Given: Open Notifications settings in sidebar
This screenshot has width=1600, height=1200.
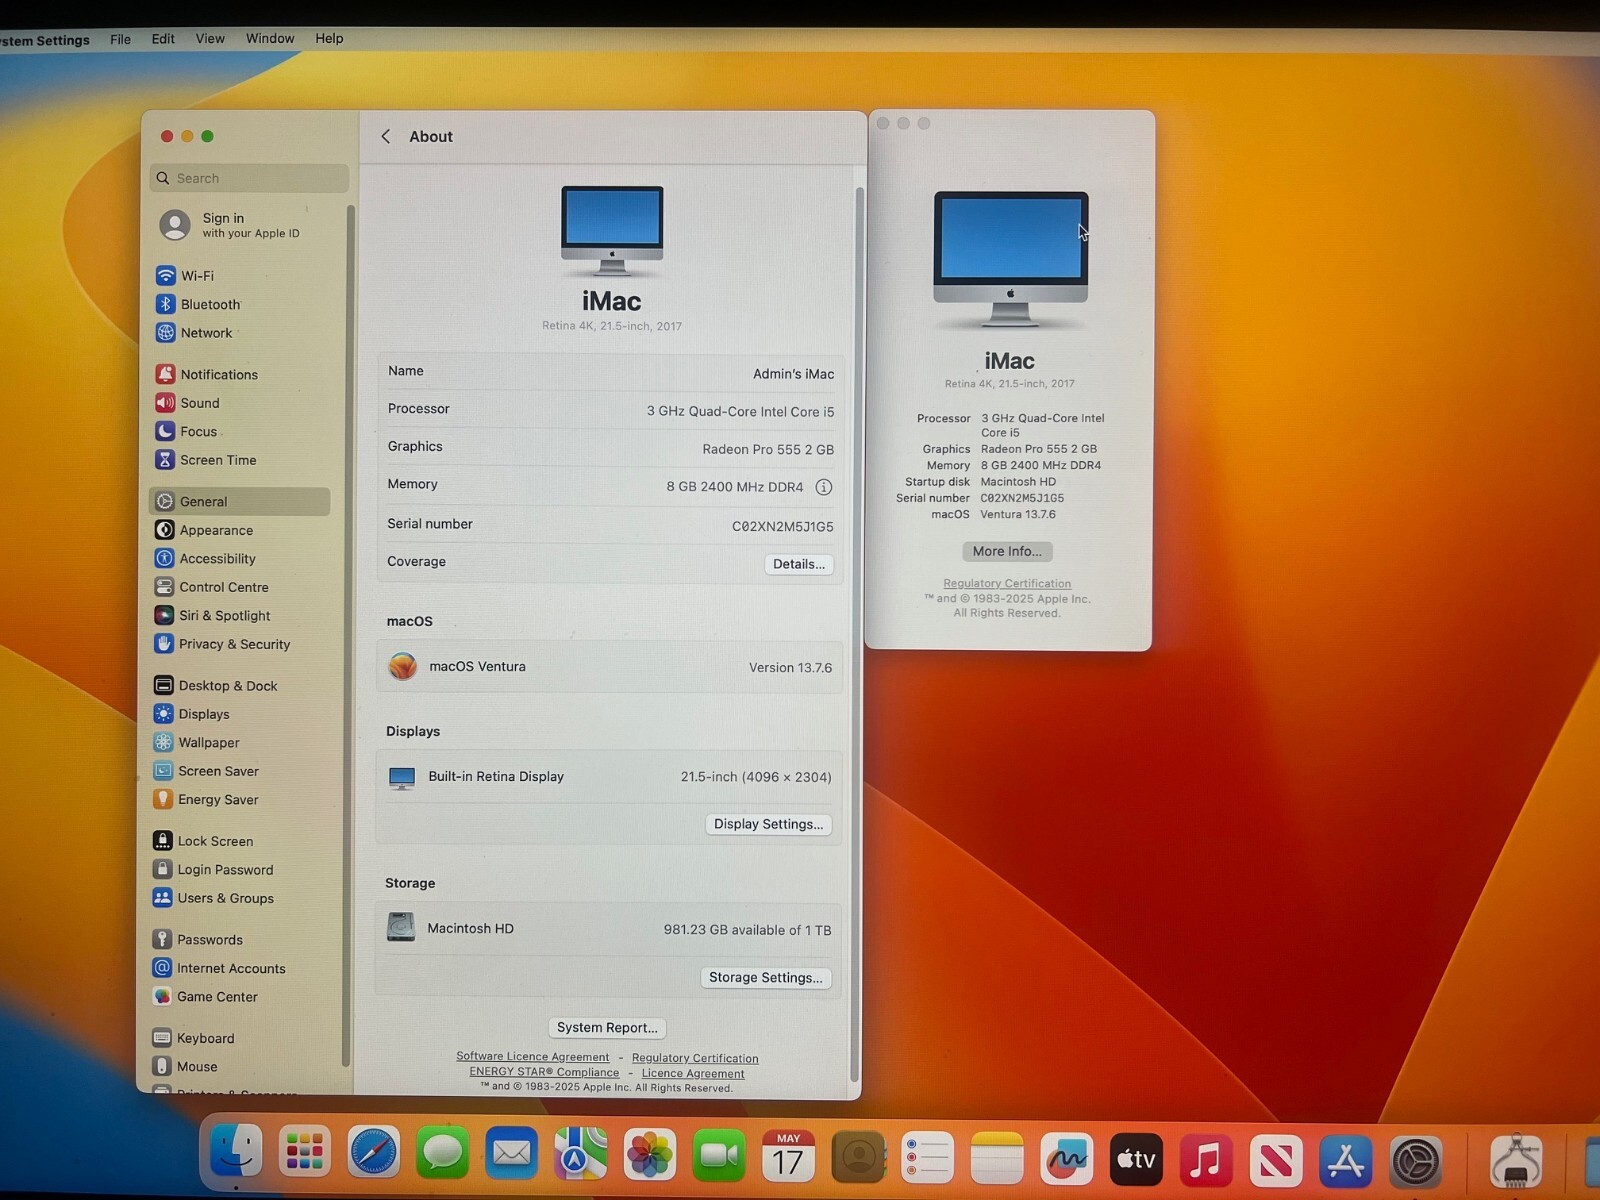Looking at the screenshot, I should point(208,374).
